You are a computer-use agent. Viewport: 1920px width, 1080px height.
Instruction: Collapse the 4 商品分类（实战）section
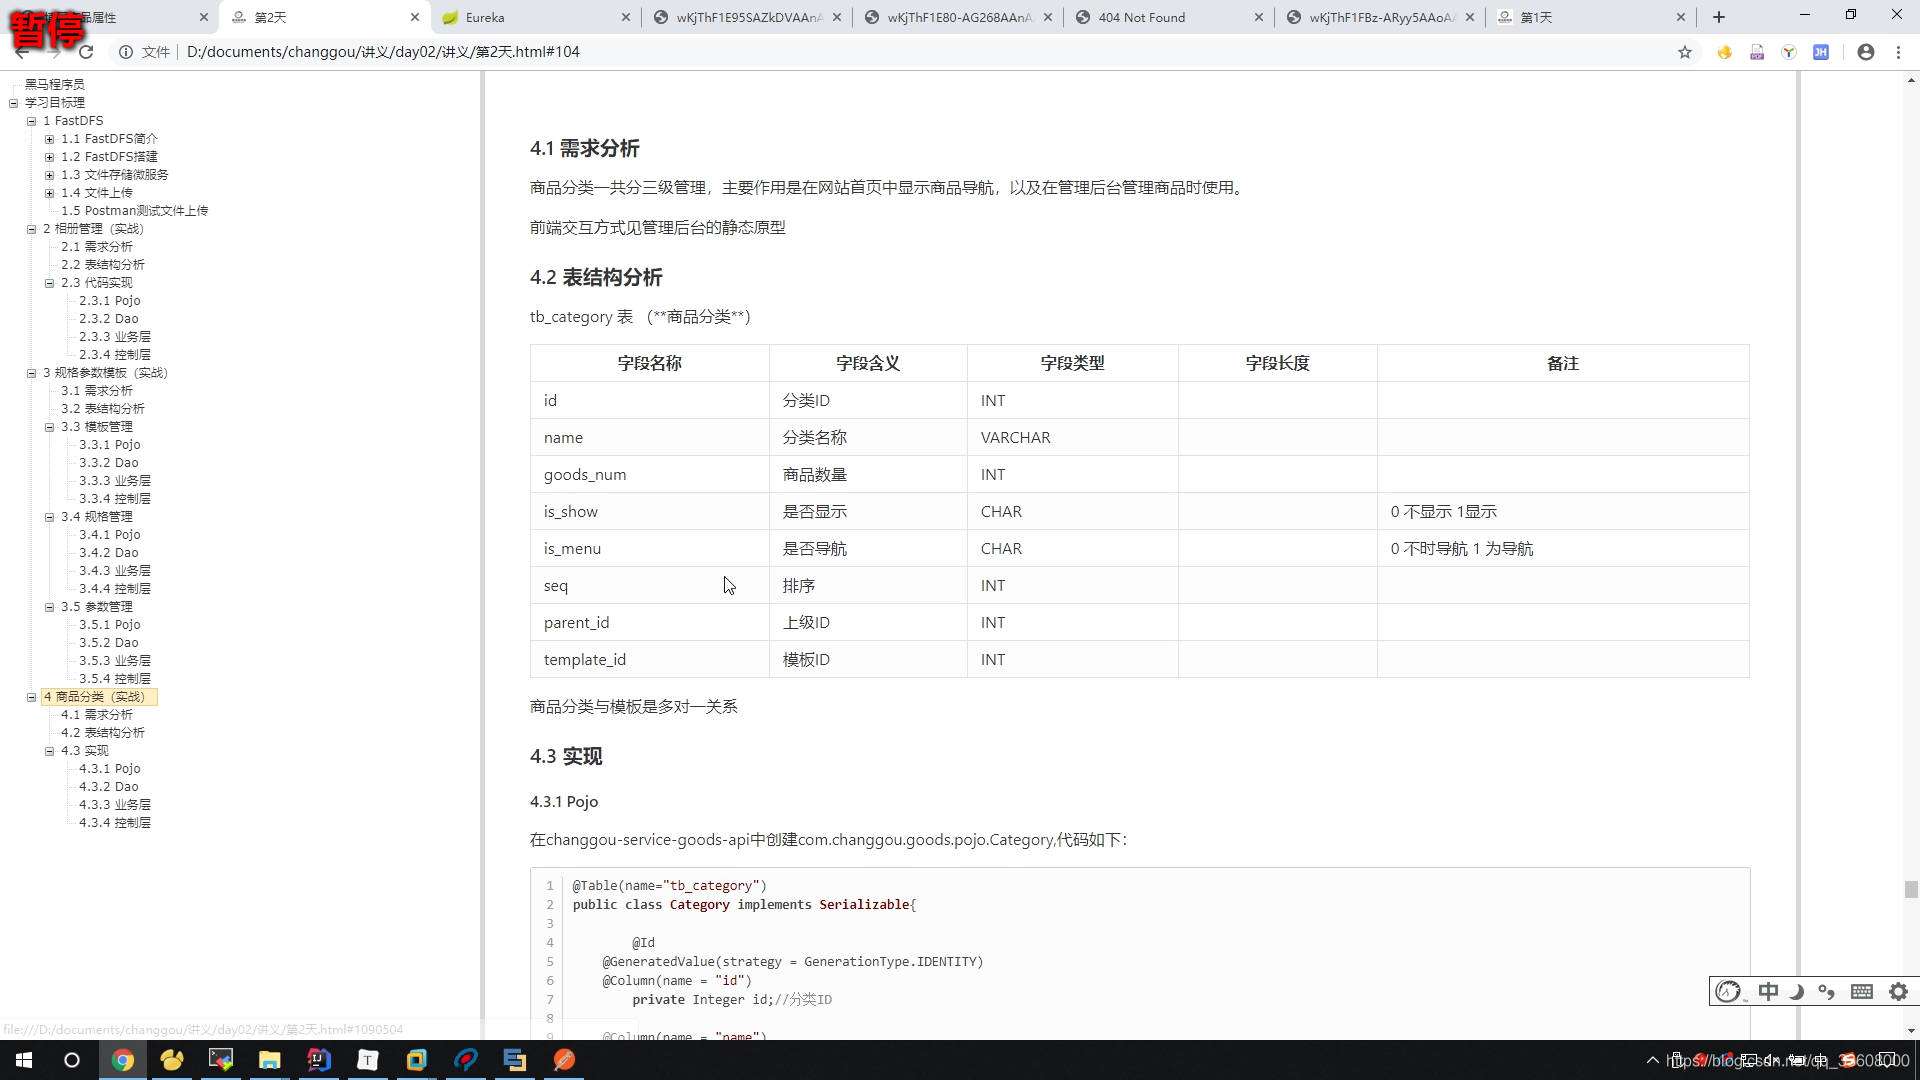(29, 696)
